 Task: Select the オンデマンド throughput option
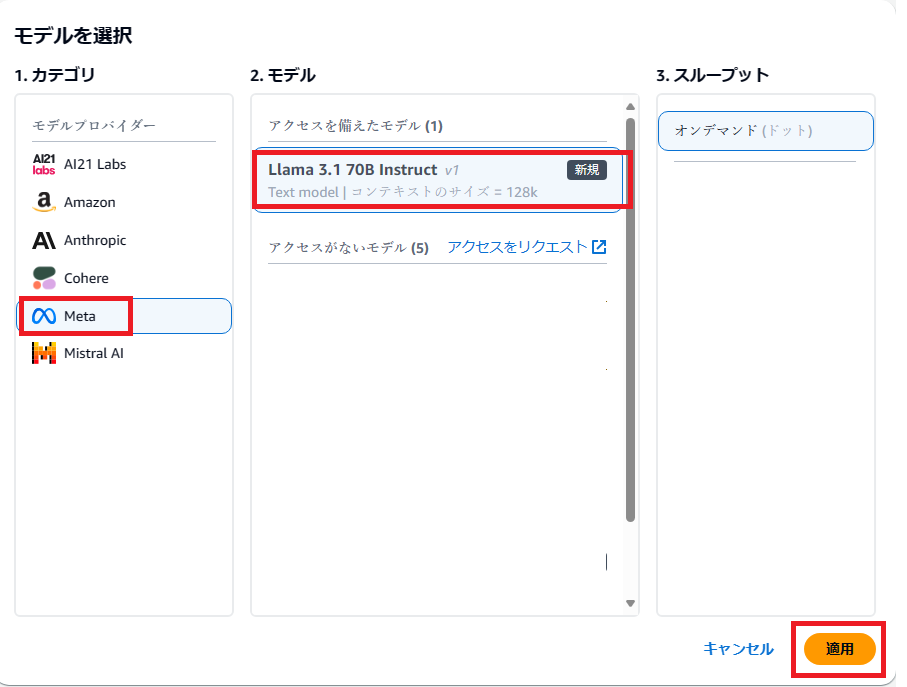[766, 131]
